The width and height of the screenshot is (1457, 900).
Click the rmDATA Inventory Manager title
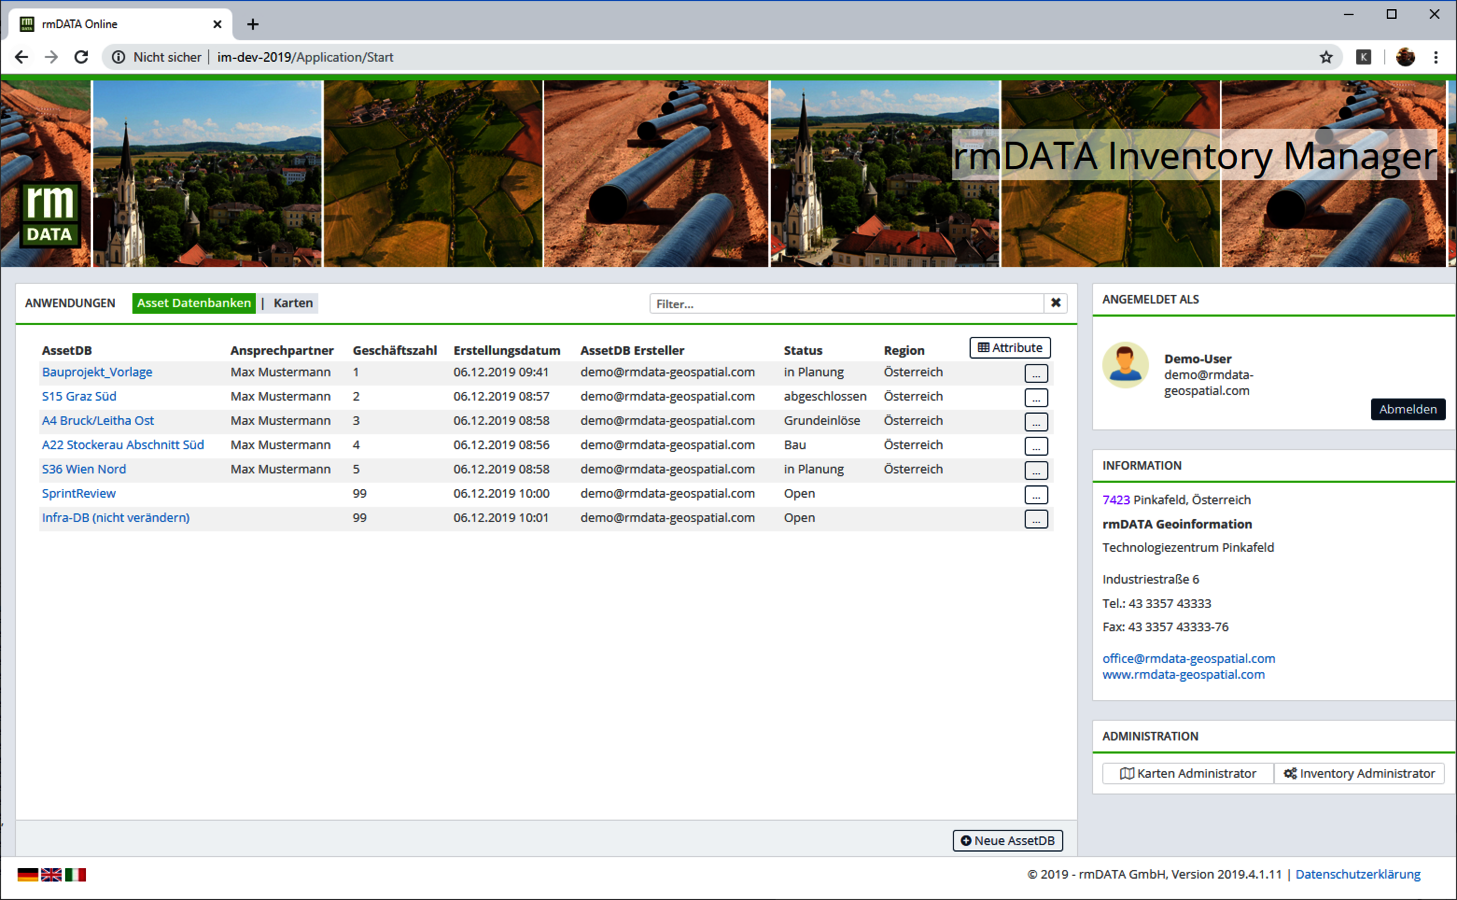(1195, 156)
